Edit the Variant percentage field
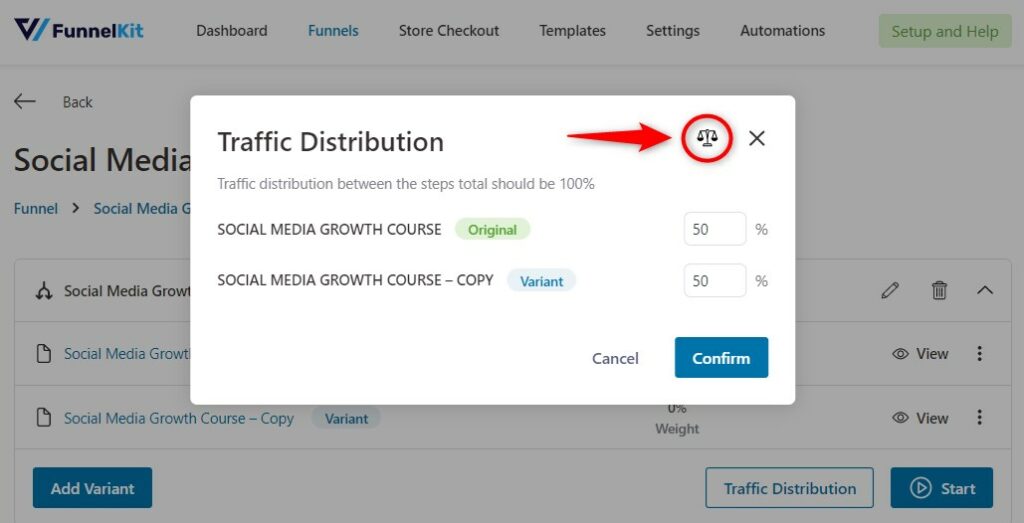 pyautogui.click(x=714, y=281)
